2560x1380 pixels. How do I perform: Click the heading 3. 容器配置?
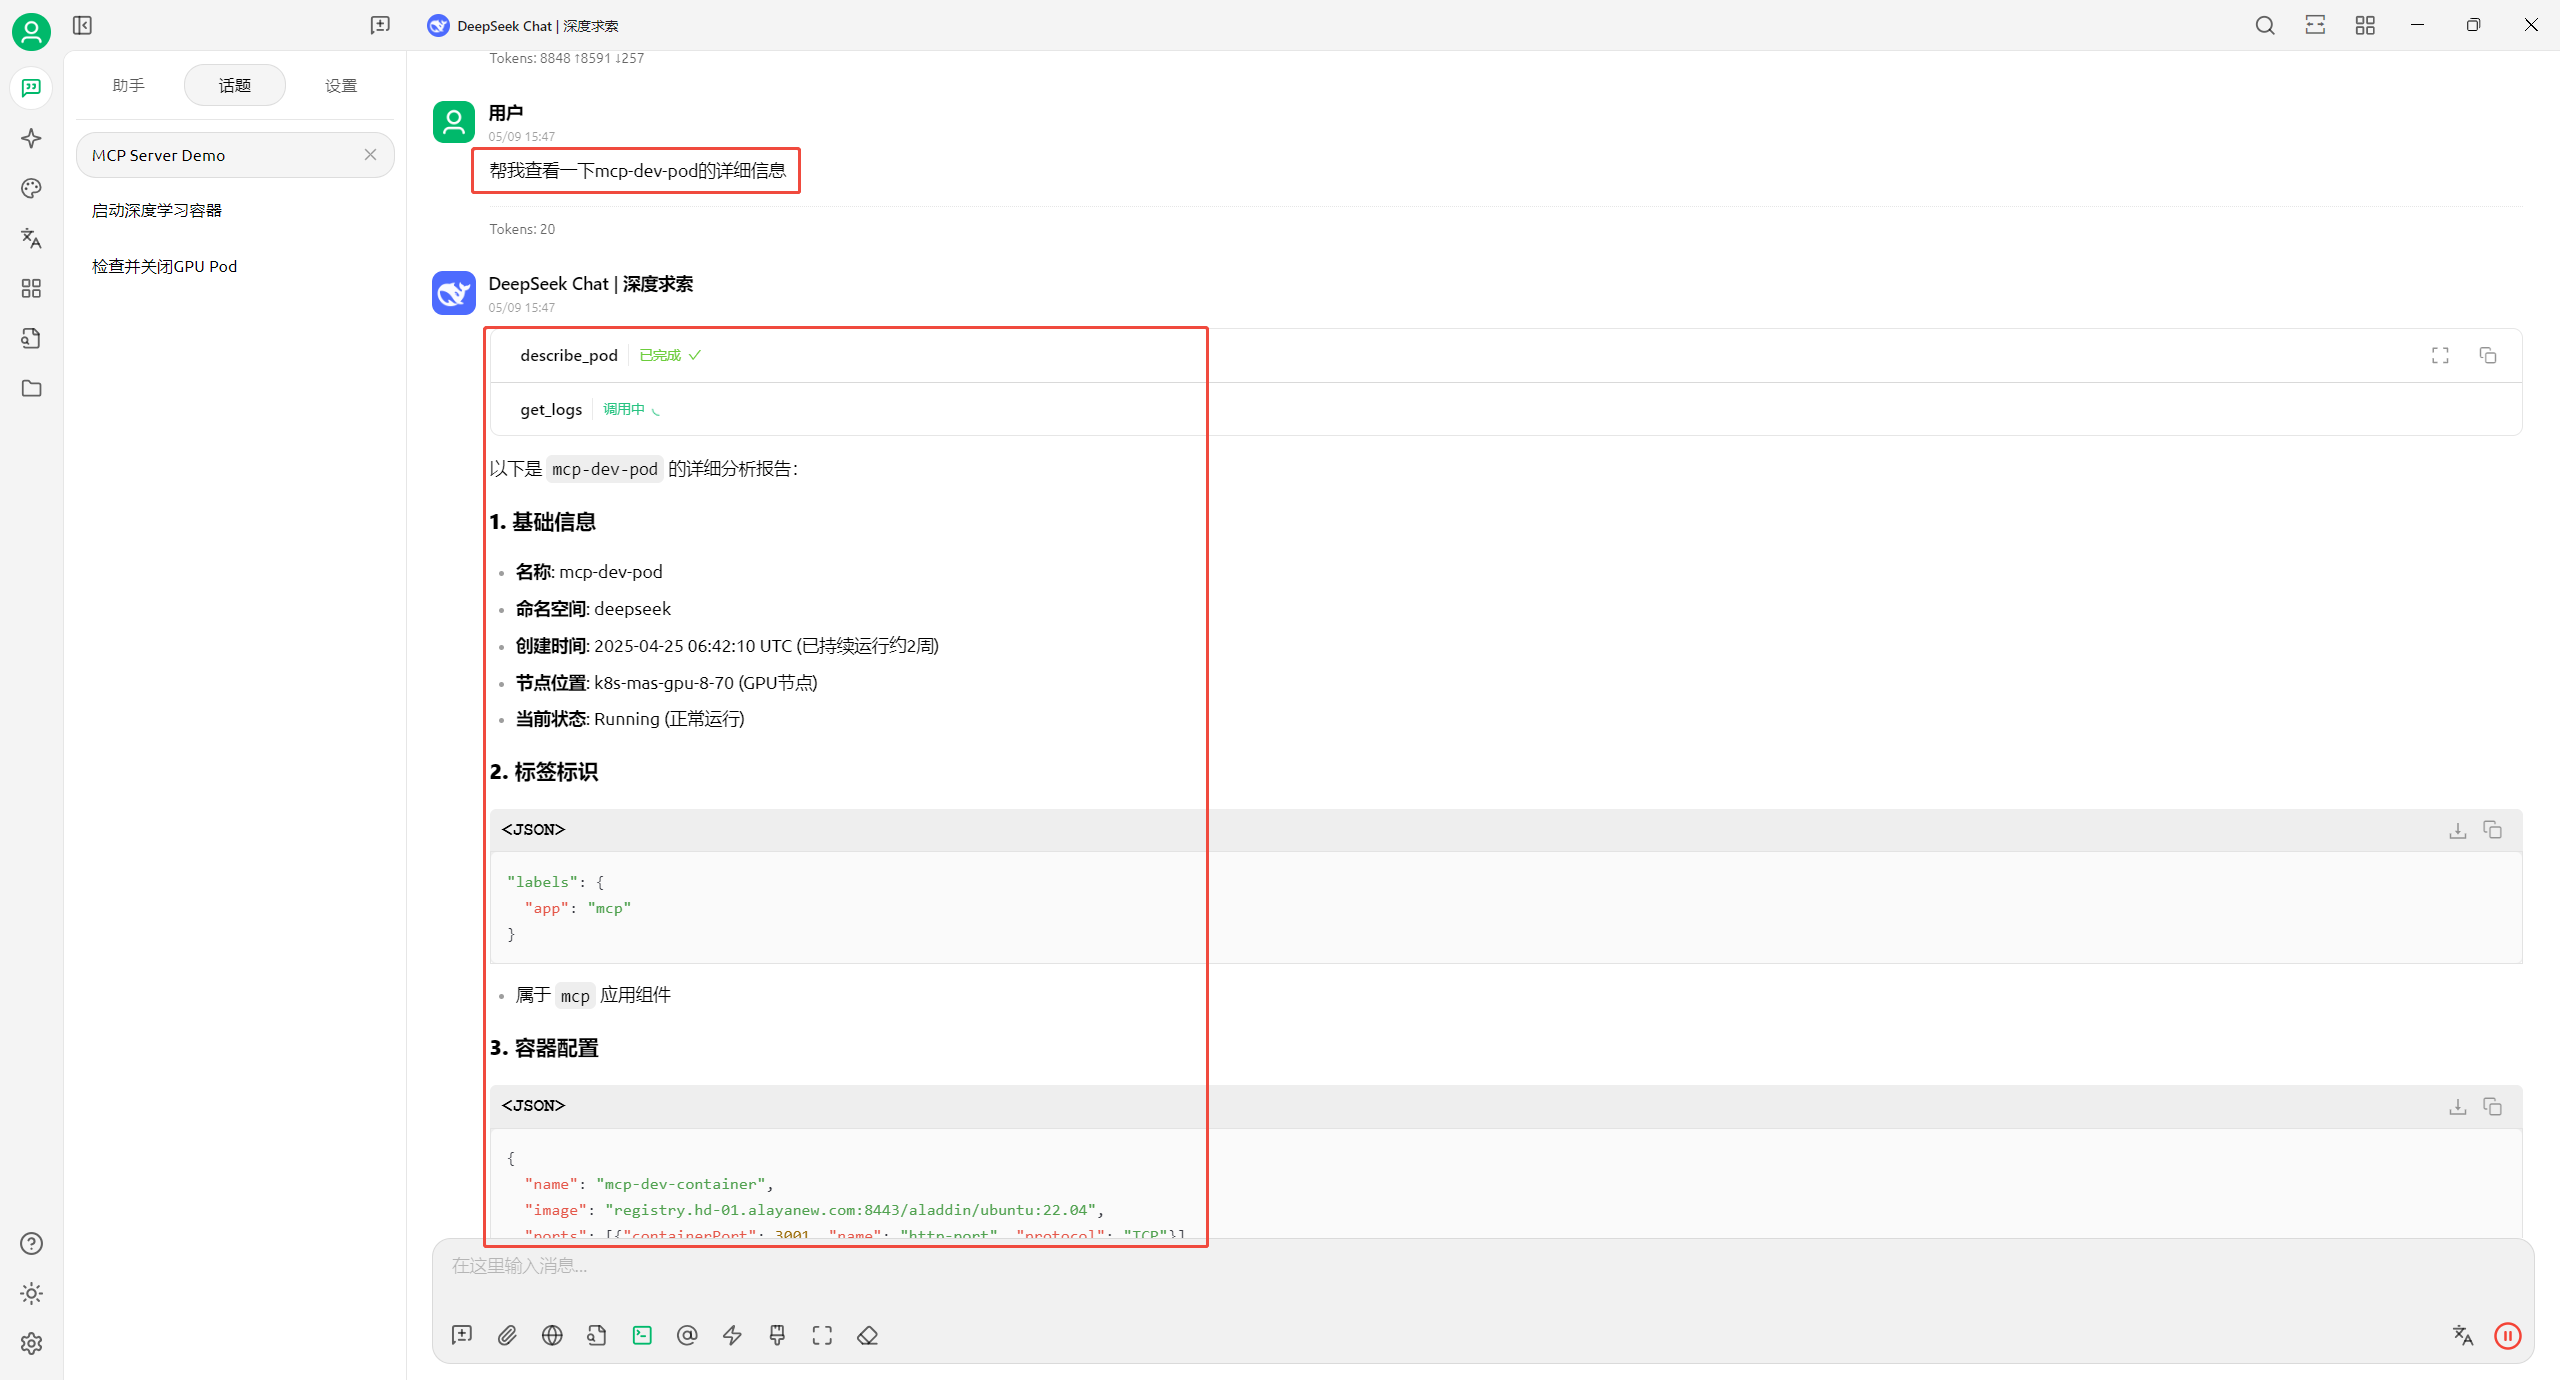click(x=543, y=1048)
